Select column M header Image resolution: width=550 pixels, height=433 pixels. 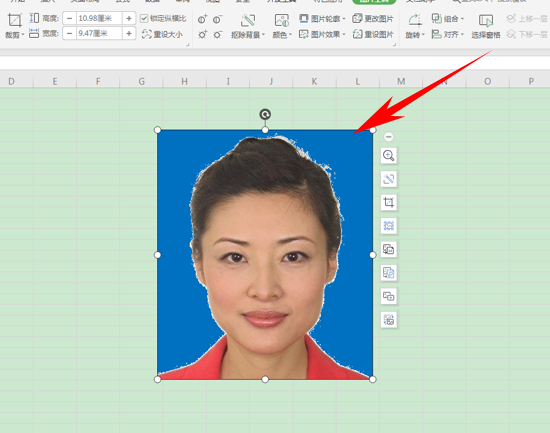click(x=401, y=81)
